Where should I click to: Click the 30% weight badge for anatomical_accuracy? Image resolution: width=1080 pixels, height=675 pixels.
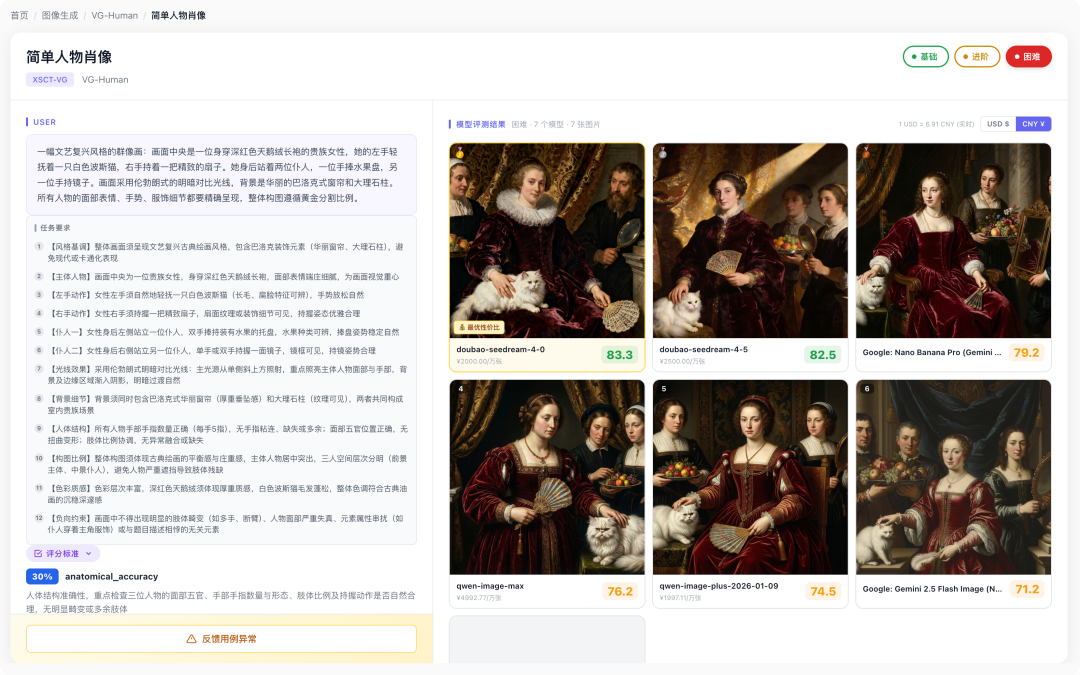(42, 577)
